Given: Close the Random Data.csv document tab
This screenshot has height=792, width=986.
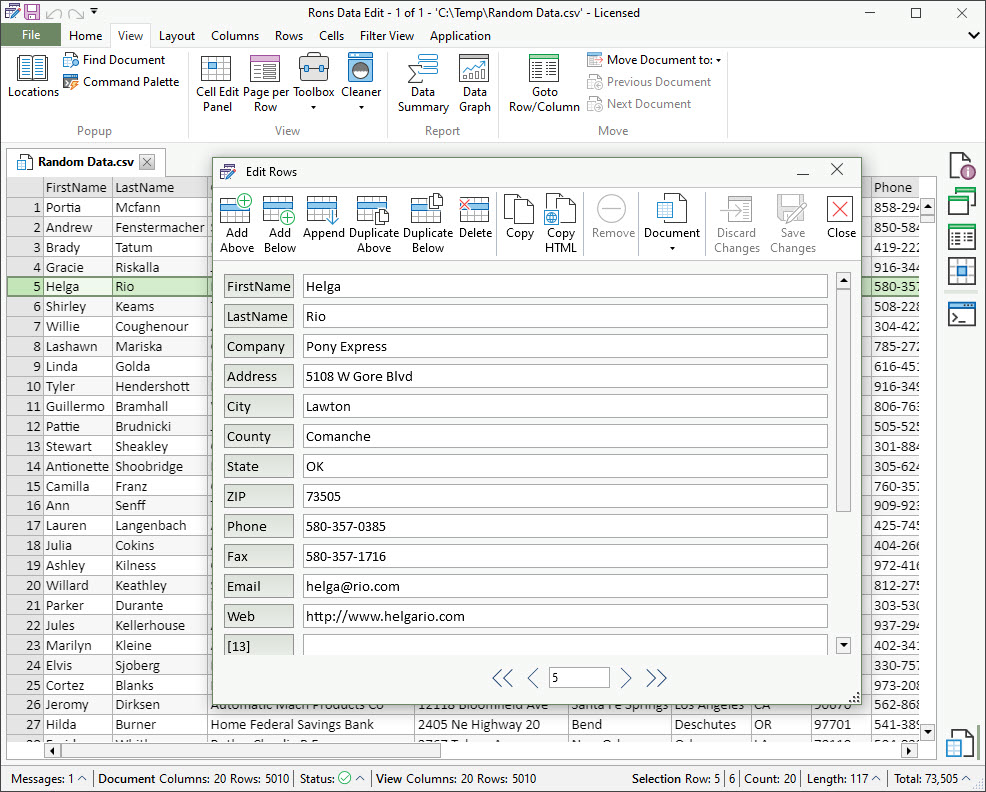Looking at the screenshot, I should click(x=147, y=162).
